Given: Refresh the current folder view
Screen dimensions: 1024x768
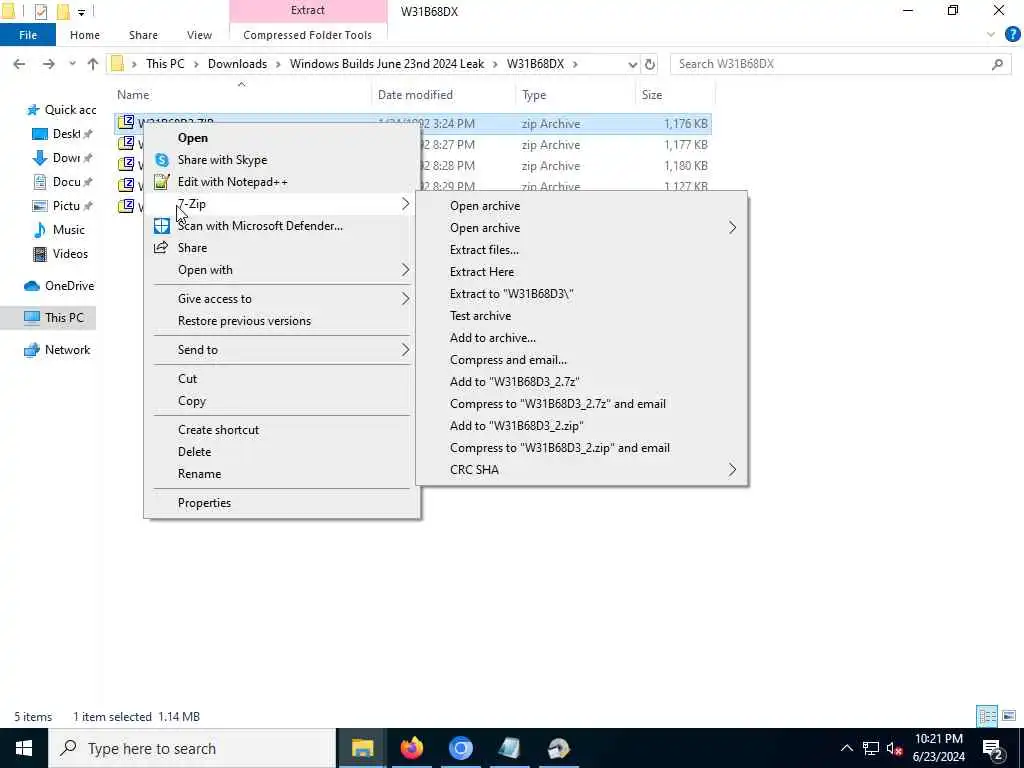Looking at the screenshot, I should point(650,64).
